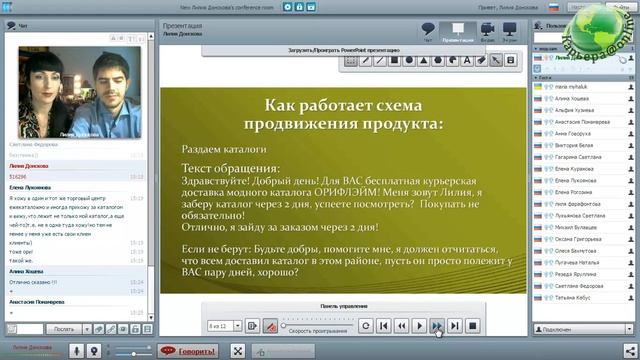Screen dimensions: 640x360
Task: Click the presenter webcam video thumbnail
Action: point(80,92)
